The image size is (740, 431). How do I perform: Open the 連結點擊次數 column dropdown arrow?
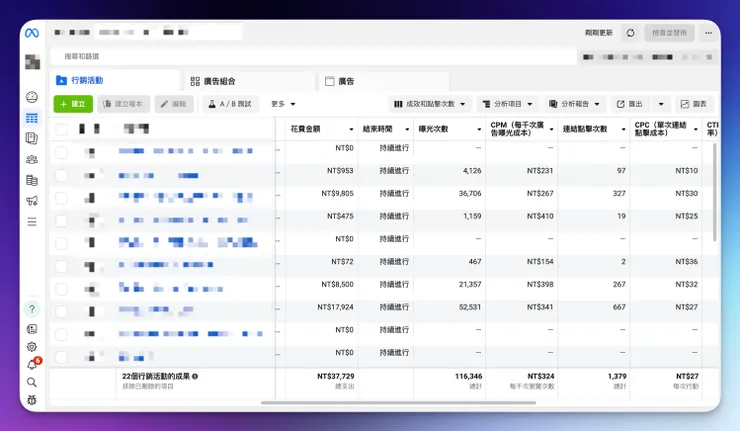point(623,129)
